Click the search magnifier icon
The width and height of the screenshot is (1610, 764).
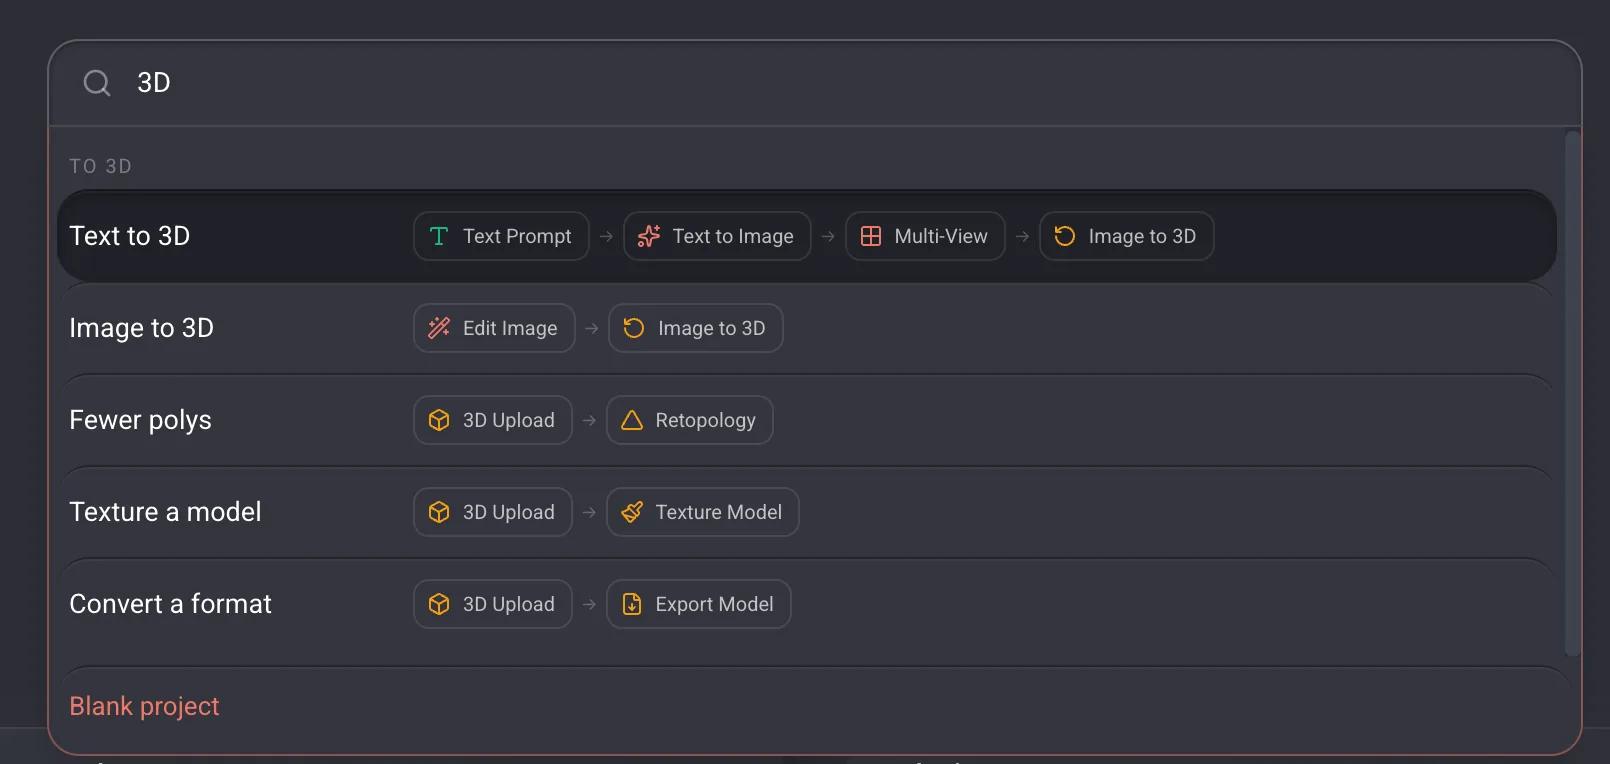coord(97,83)
